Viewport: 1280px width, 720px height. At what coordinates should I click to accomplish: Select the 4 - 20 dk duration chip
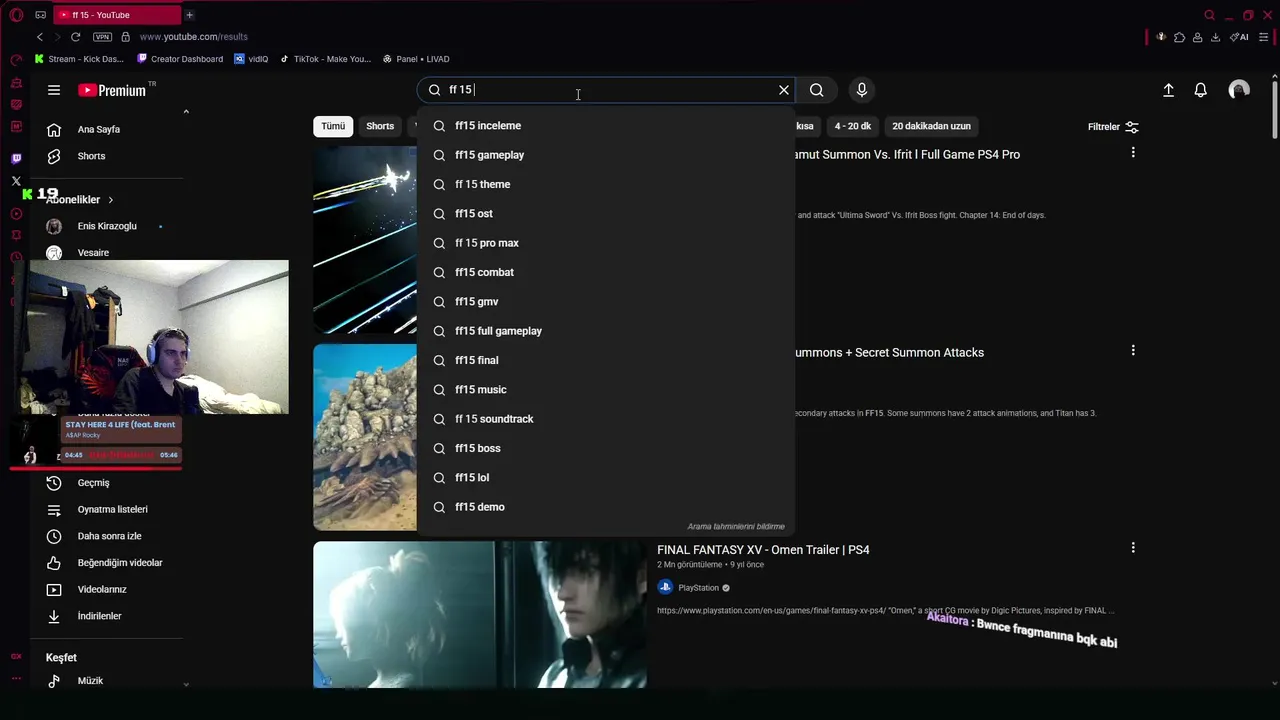(853, 126)
